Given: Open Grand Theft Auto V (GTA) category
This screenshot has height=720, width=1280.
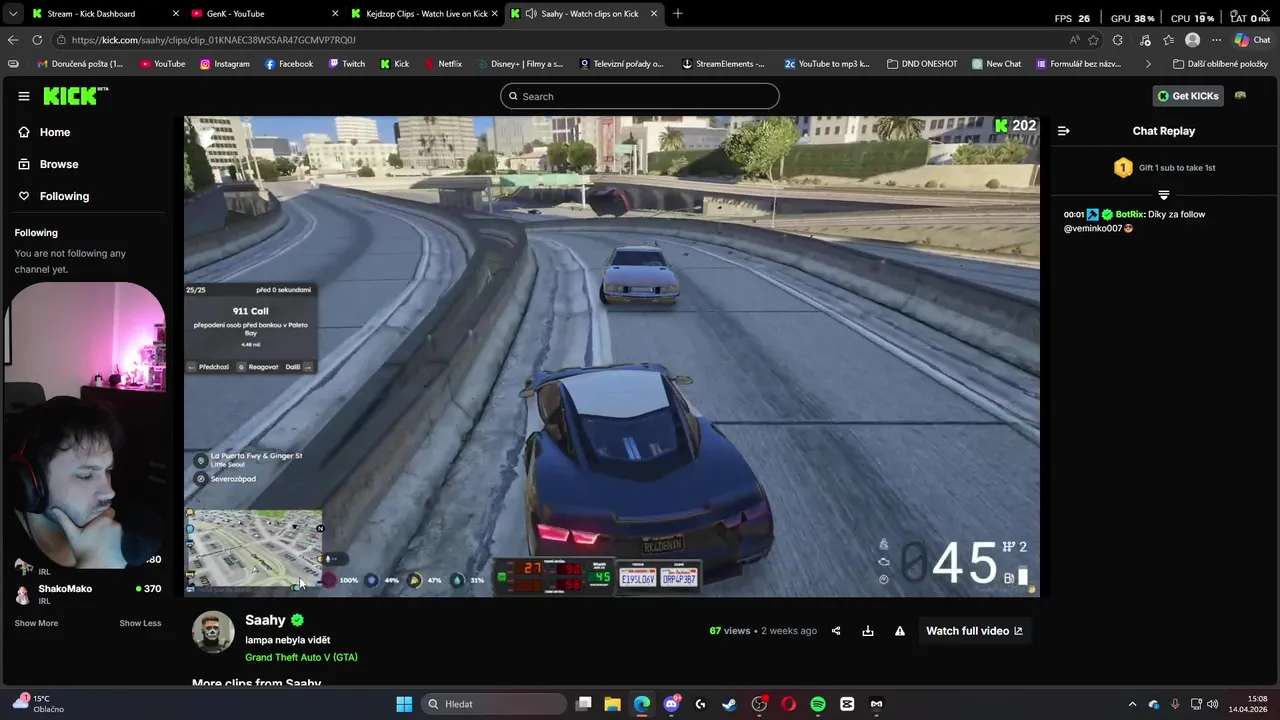Looking at the screenshot, I should 301,658.
